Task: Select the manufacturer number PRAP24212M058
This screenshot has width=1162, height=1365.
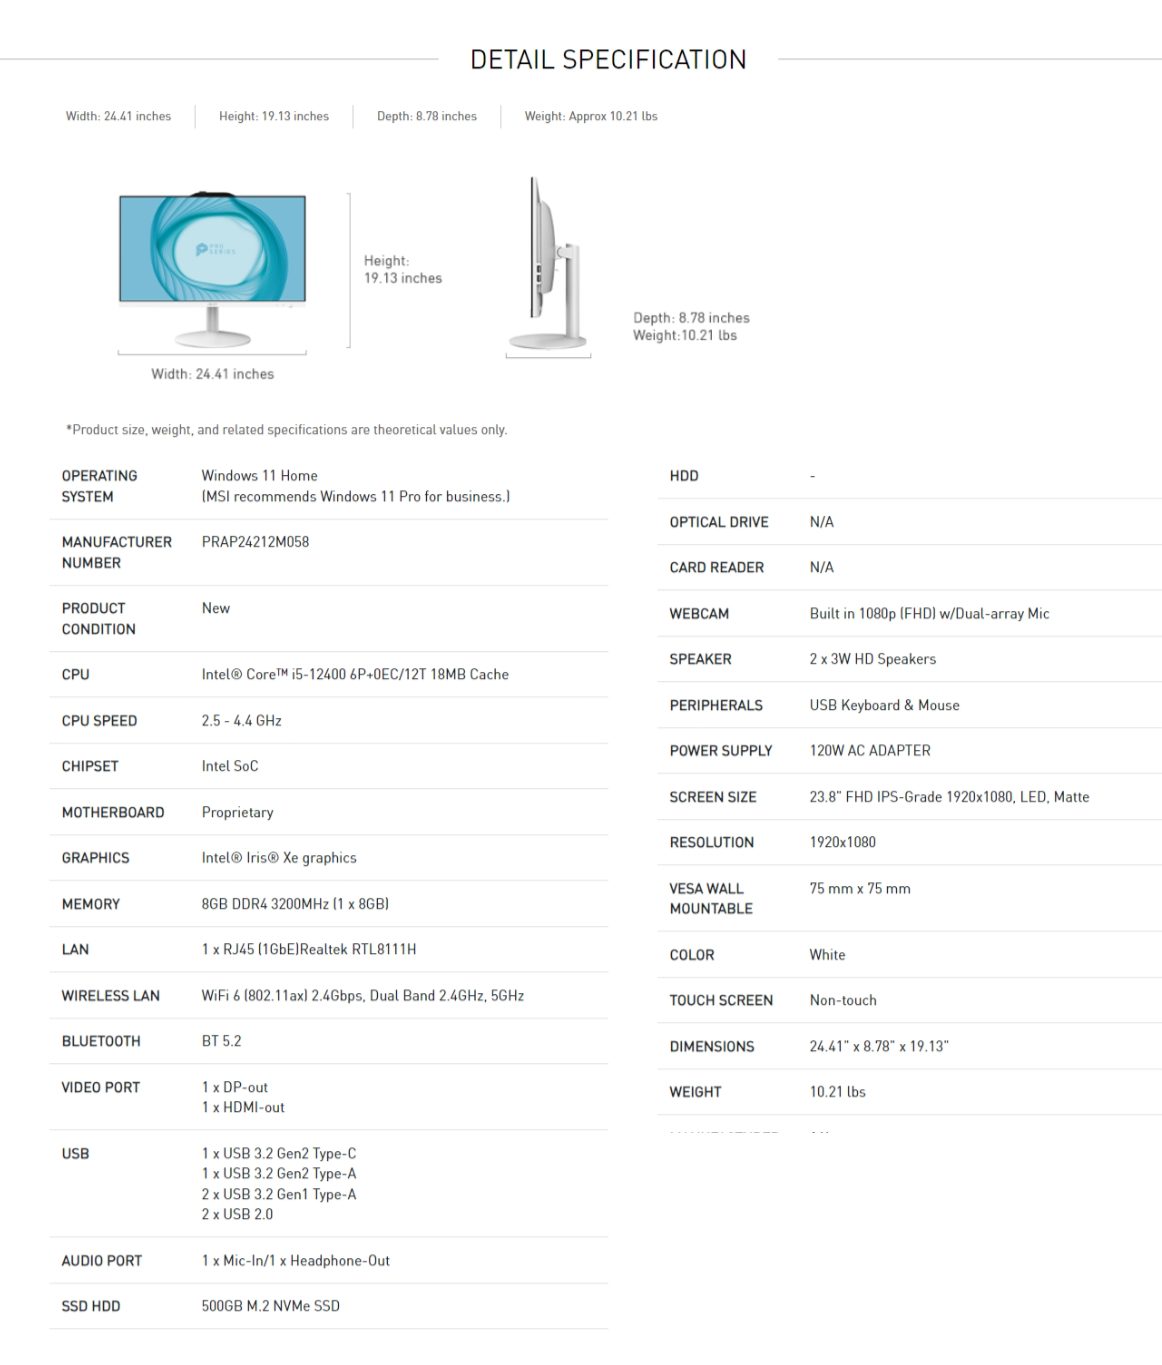Action: click(x=255, y=542)
